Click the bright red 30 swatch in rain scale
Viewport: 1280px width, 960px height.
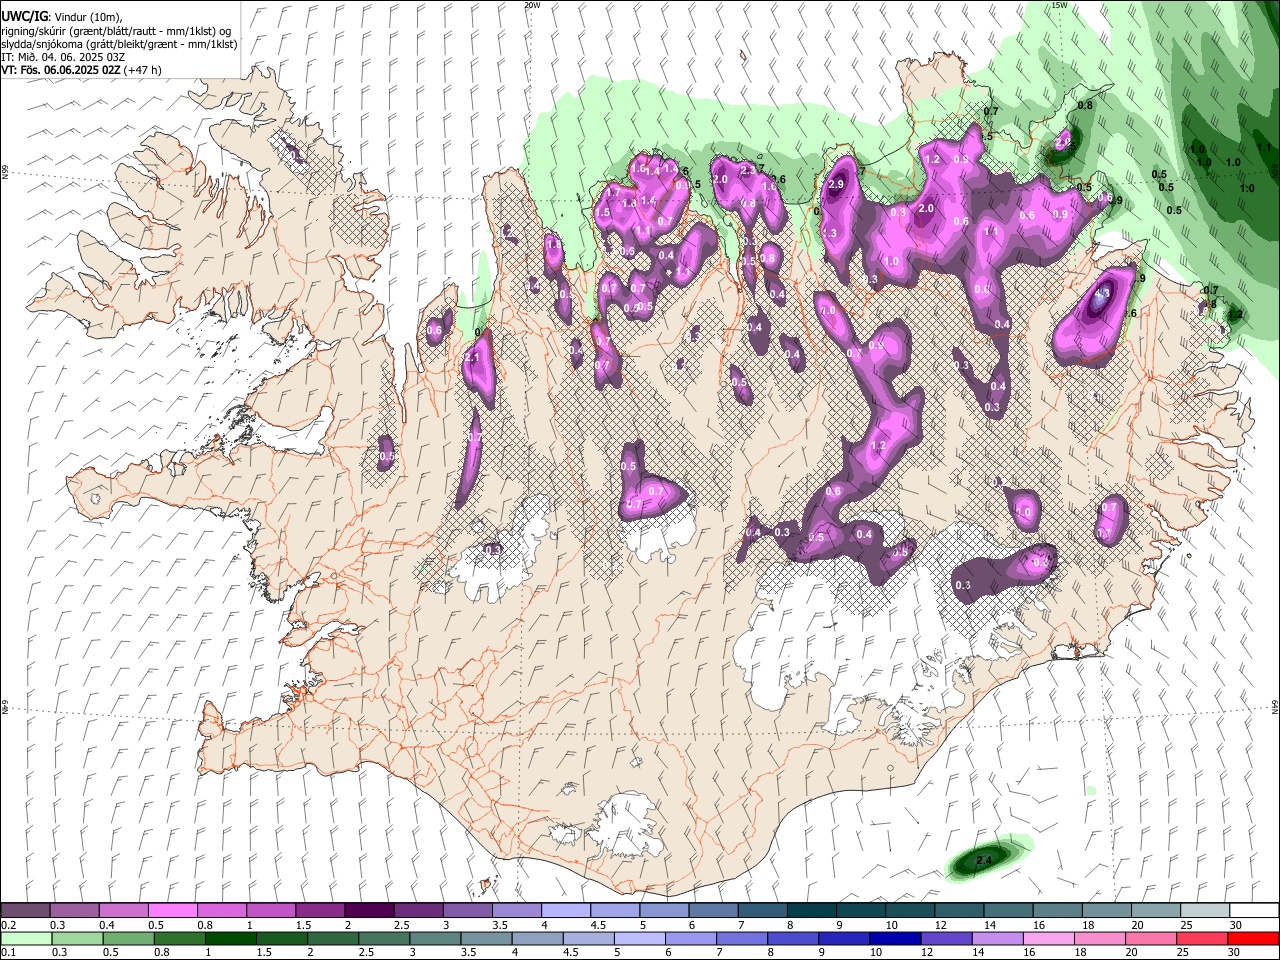pos(1253,938)
